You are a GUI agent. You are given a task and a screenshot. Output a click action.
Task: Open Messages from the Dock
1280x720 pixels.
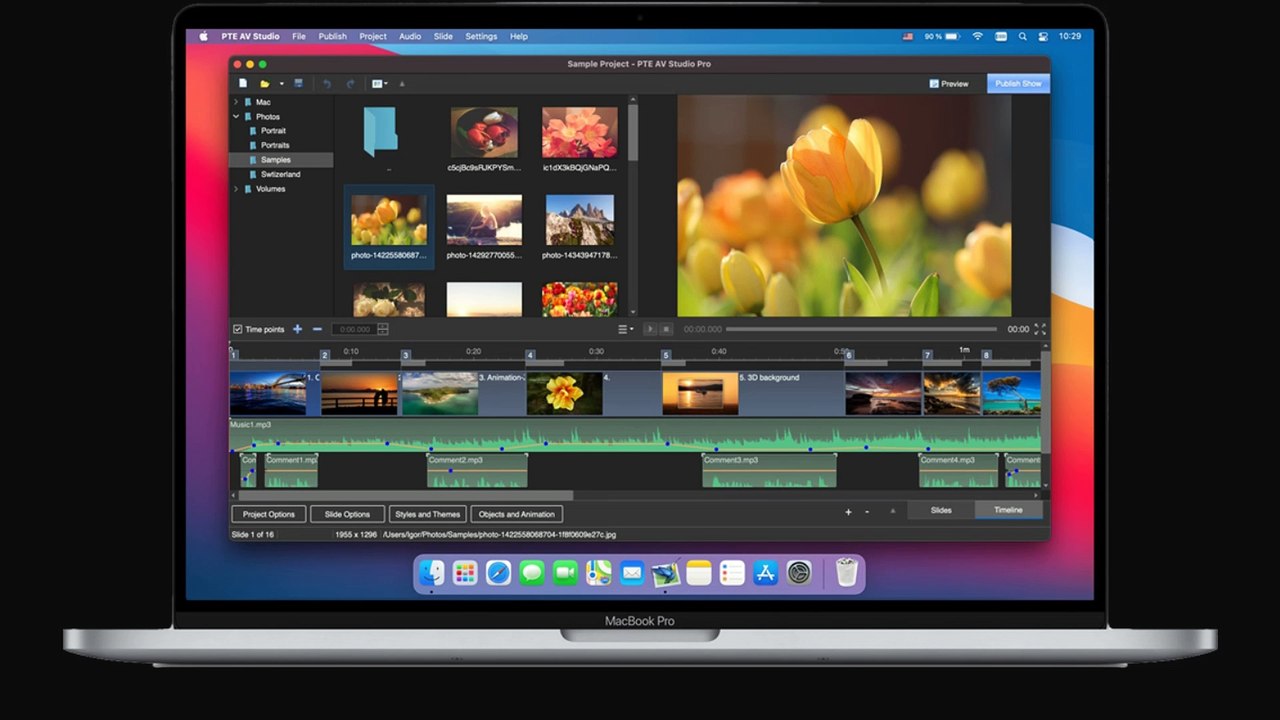click(x=532, y=573)
